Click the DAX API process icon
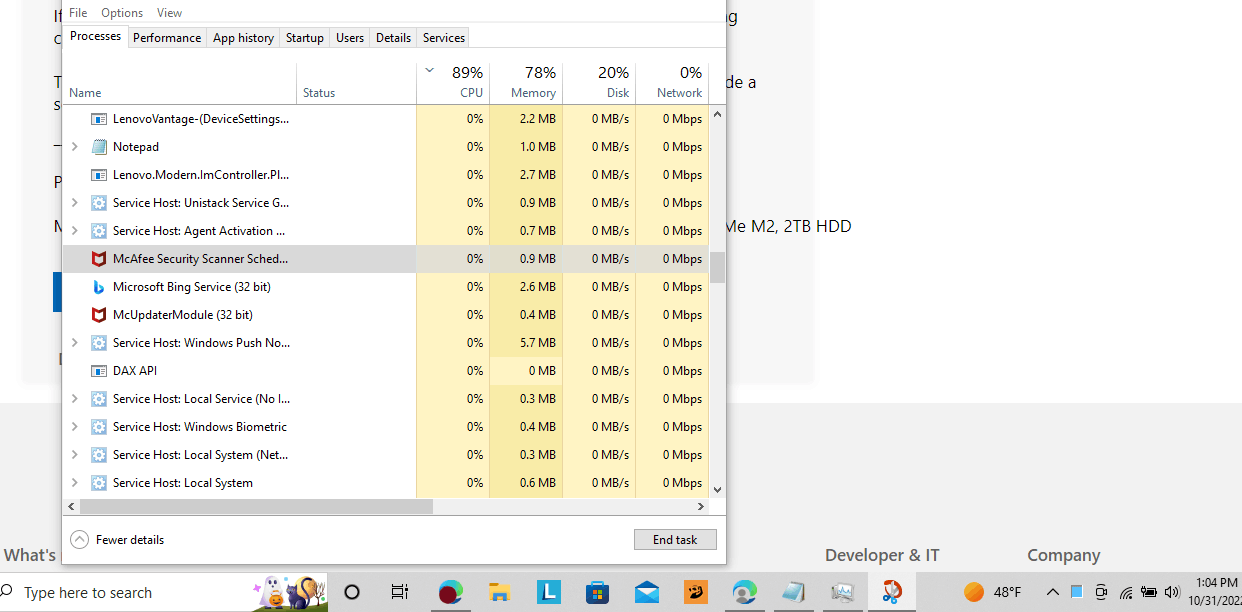Image resolution: width=1242 pixels, height=612 pixels. pyautogui.click(x=99, y=371)
